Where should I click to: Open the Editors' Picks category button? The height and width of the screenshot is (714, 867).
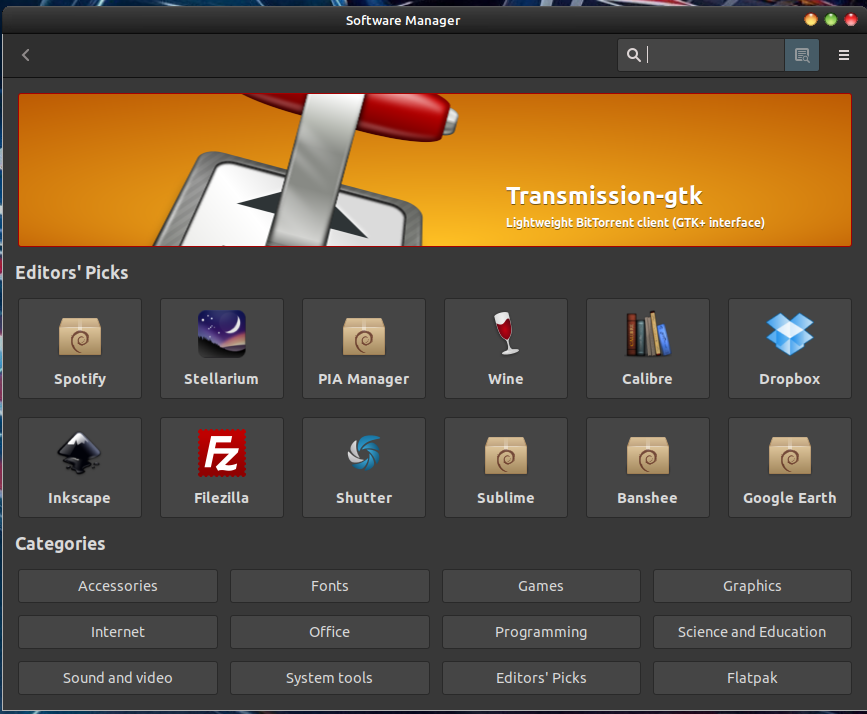(x=541, y=677)
